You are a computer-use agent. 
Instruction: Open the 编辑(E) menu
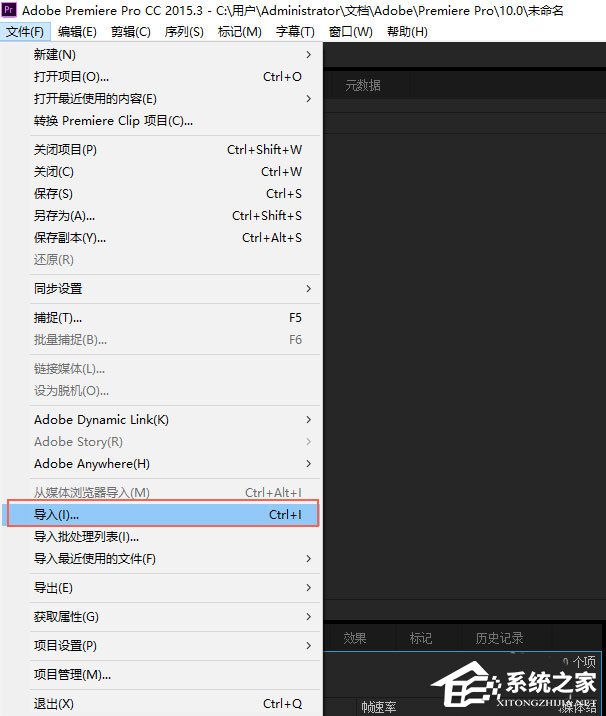(77, 32)
